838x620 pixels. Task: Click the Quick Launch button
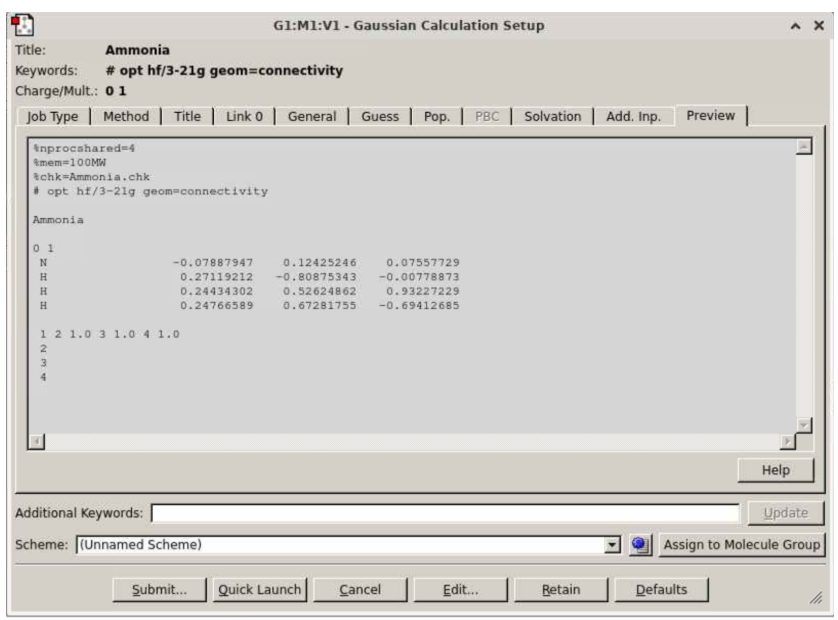260,589
